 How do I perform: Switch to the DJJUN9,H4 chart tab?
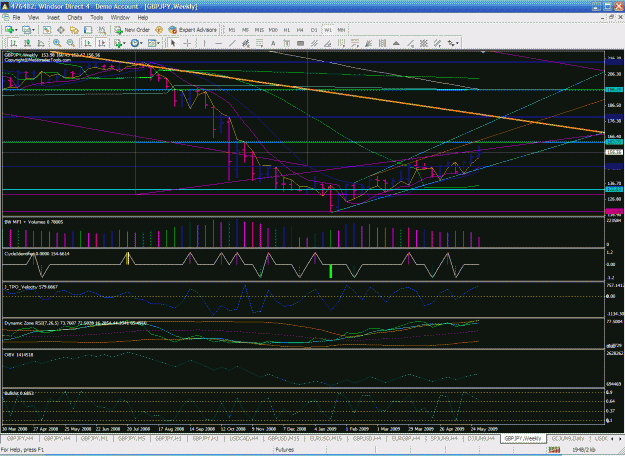click(481, 438)
